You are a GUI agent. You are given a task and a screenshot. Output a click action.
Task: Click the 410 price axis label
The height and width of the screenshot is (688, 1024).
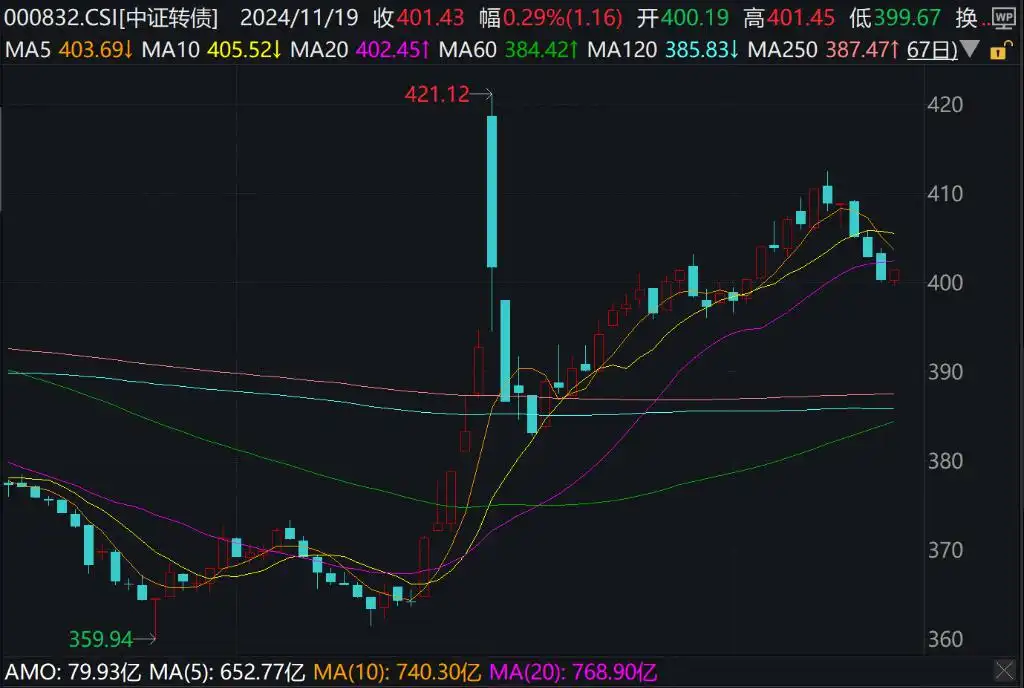(x=945, y=193)
